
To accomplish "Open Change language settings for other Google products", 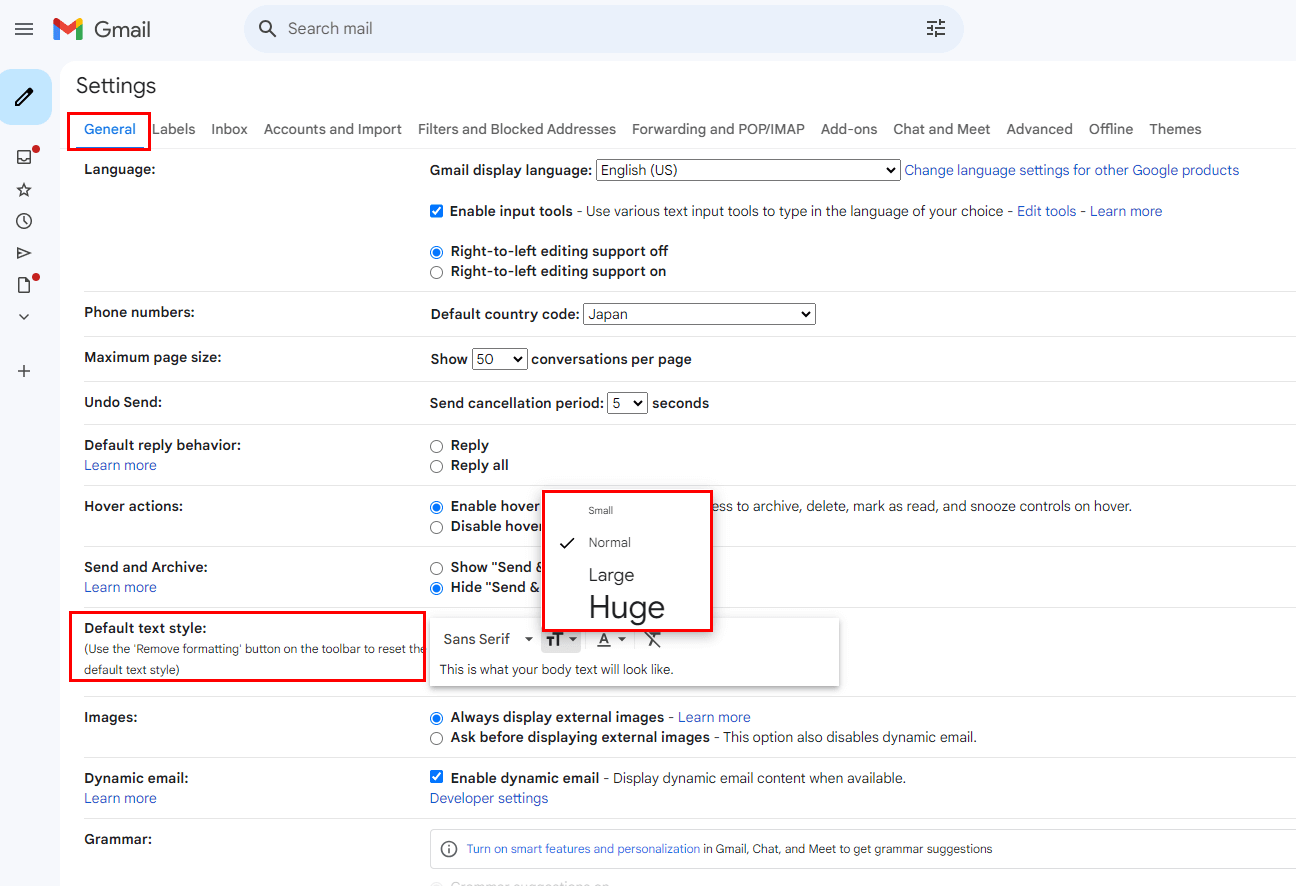I will click(1071, 171).
